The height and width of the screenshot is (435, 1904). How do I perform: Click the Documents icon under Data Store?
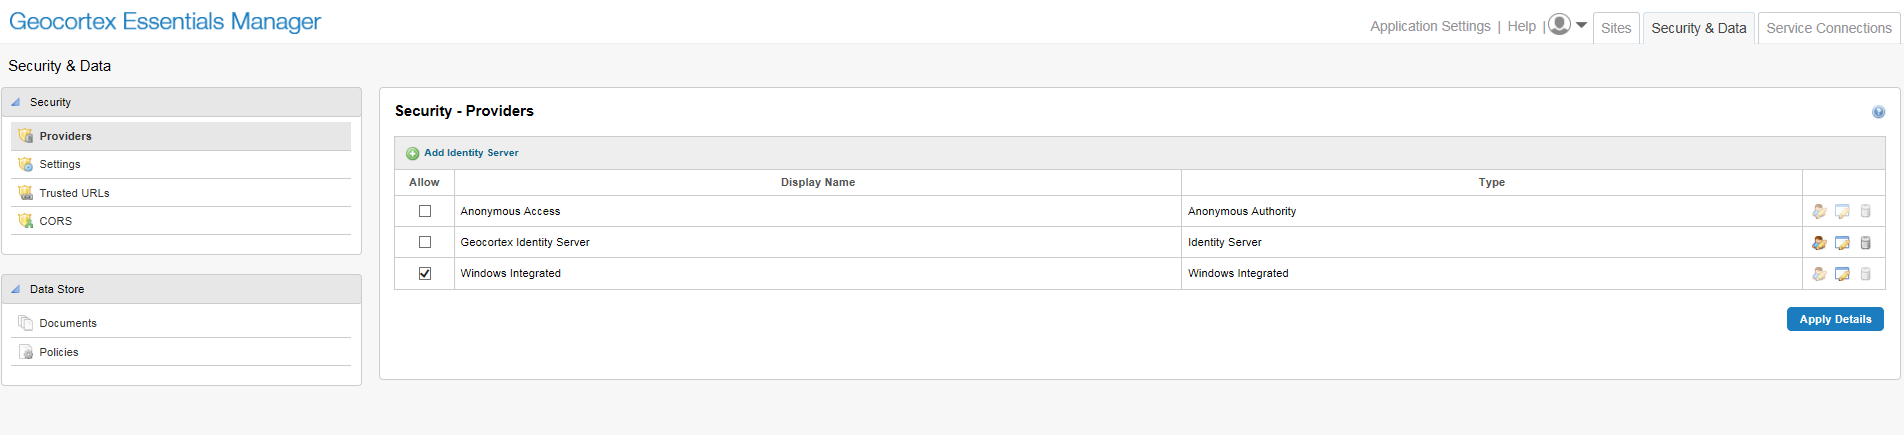pyautogui.click(x=26, y=323)
